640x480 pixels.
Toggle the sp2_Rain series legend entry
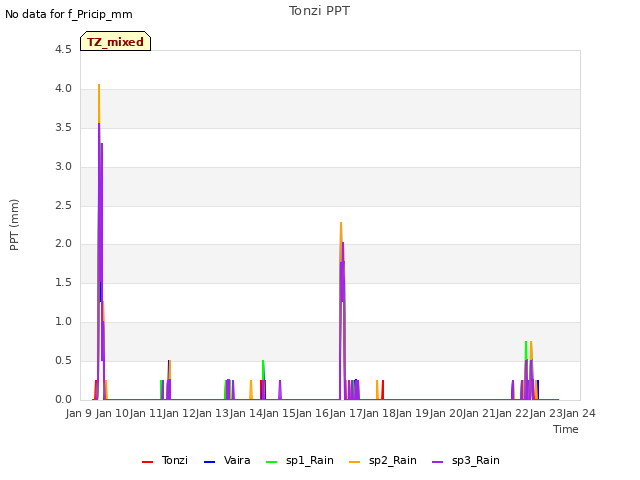[x=383, y=460]
